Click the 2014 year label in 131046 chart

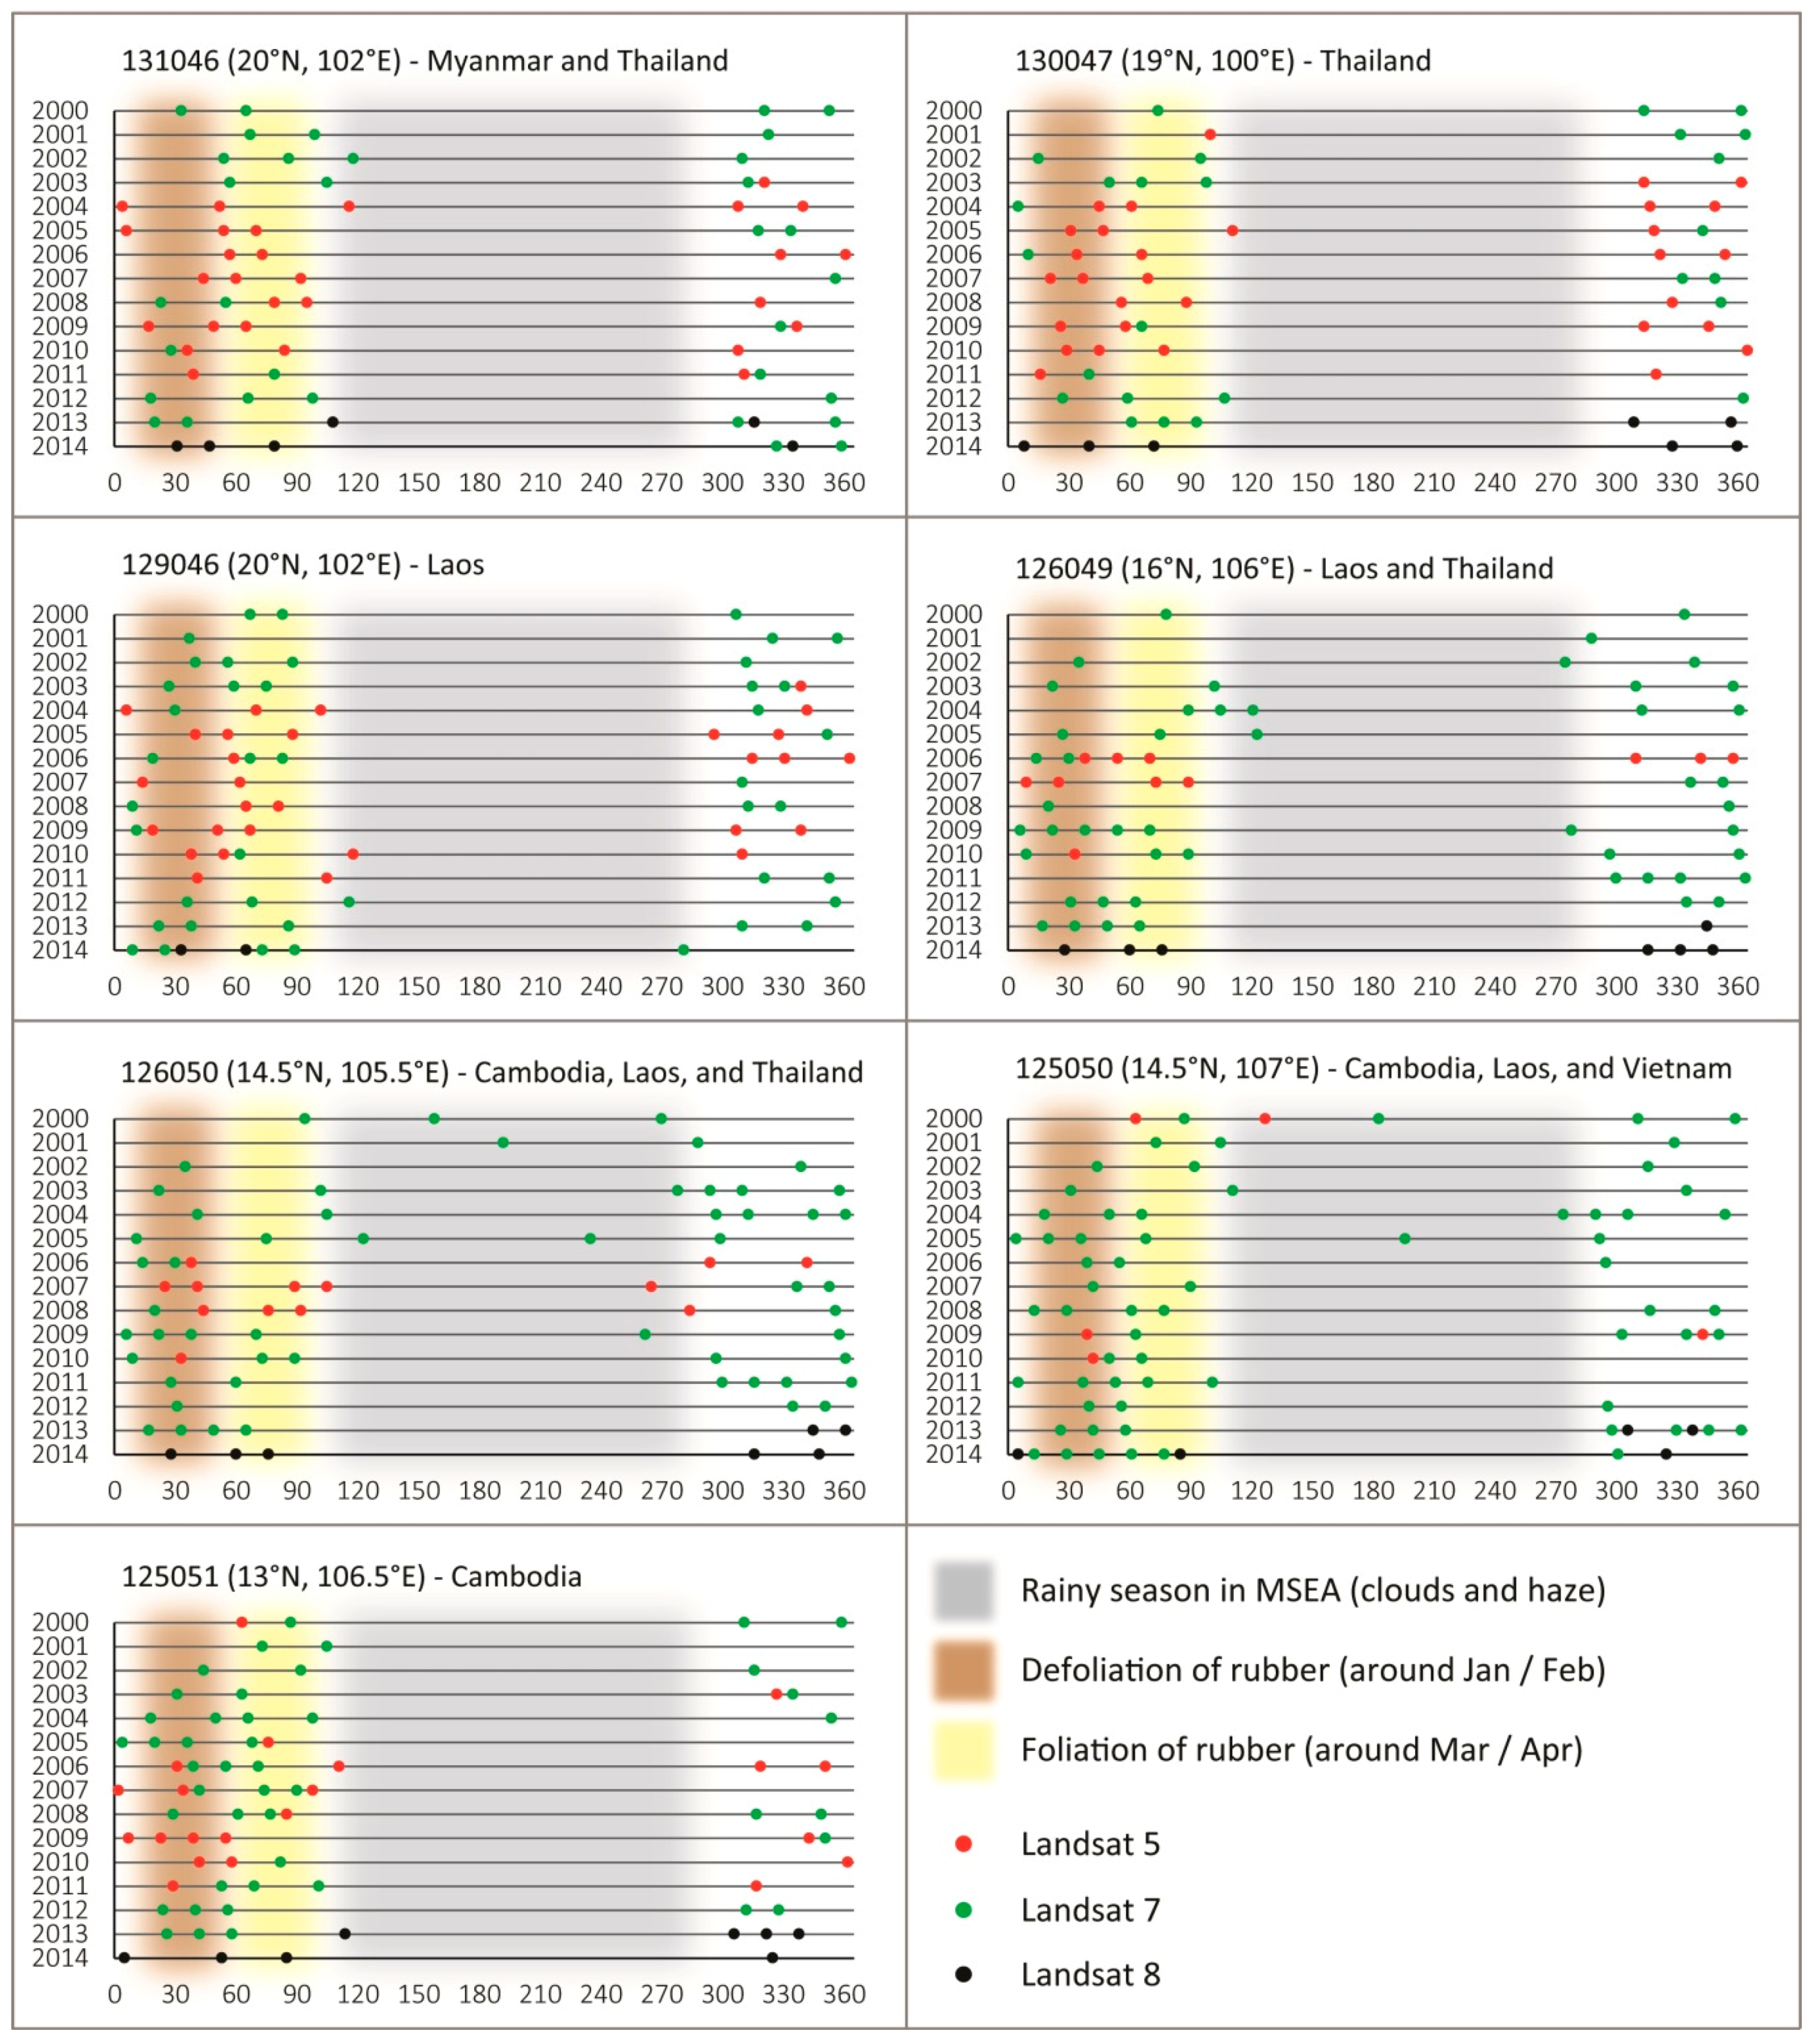pos(60,446)
